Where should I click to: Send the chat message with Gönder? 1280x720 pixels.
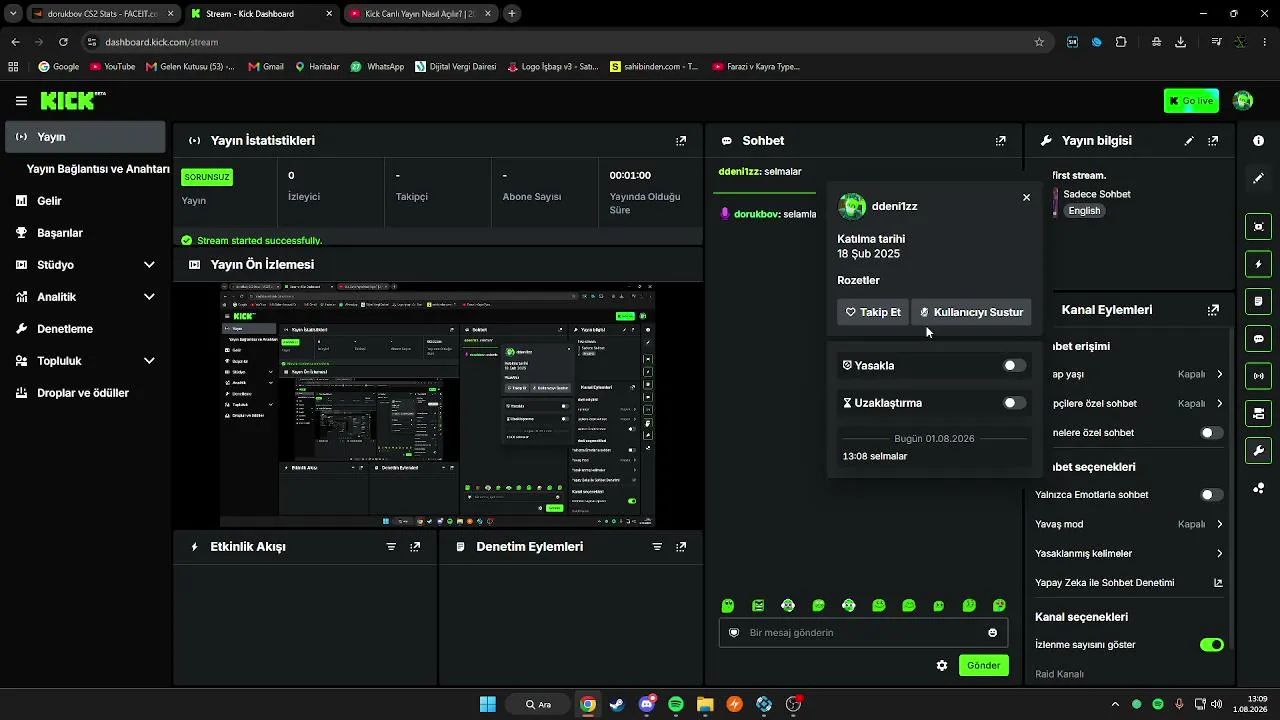(x=984, y=665)
